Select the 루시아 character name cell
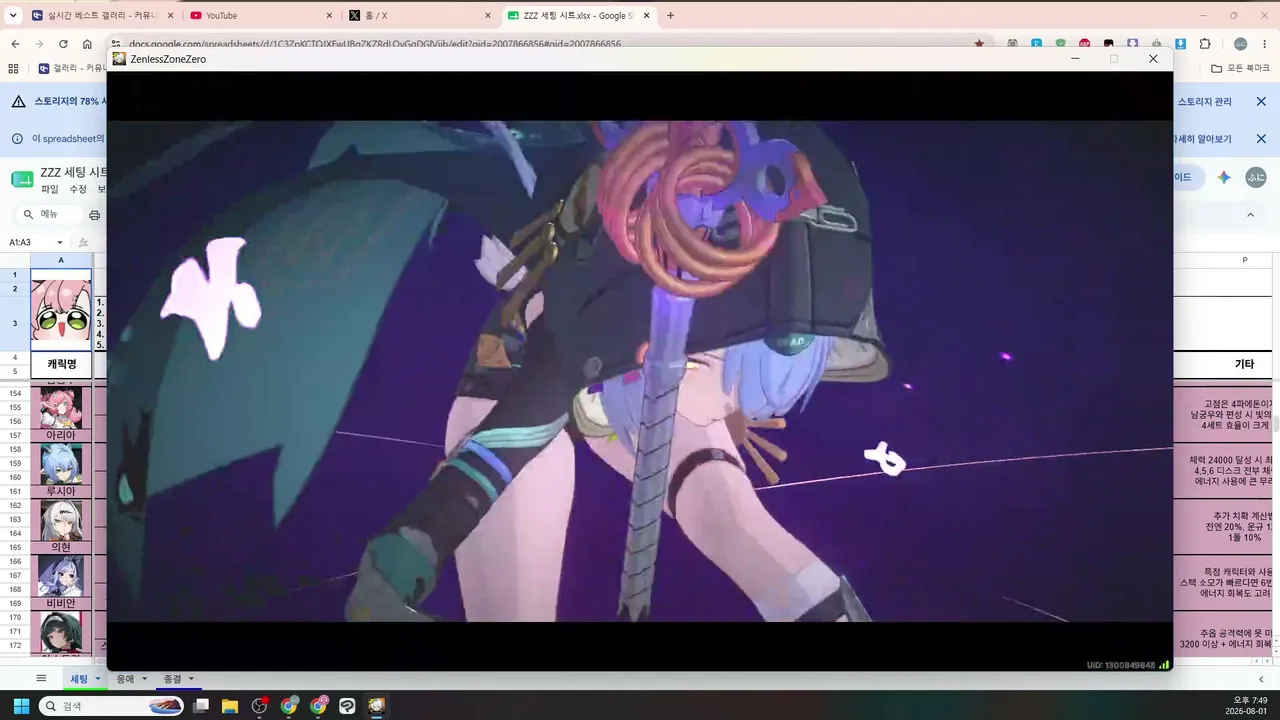The image size is (1280, 720). pyautogui.click(x=61, y=492)
